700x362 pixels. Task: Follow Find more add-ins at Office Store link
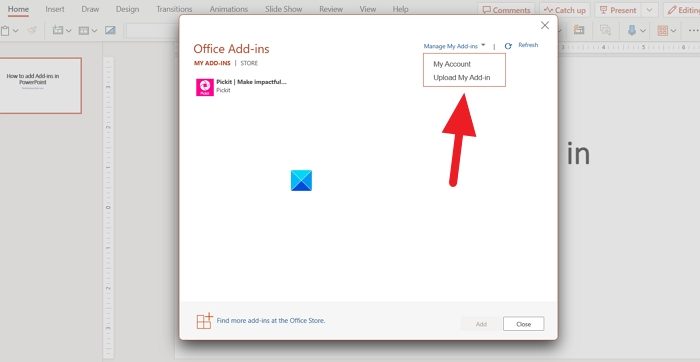271,320
